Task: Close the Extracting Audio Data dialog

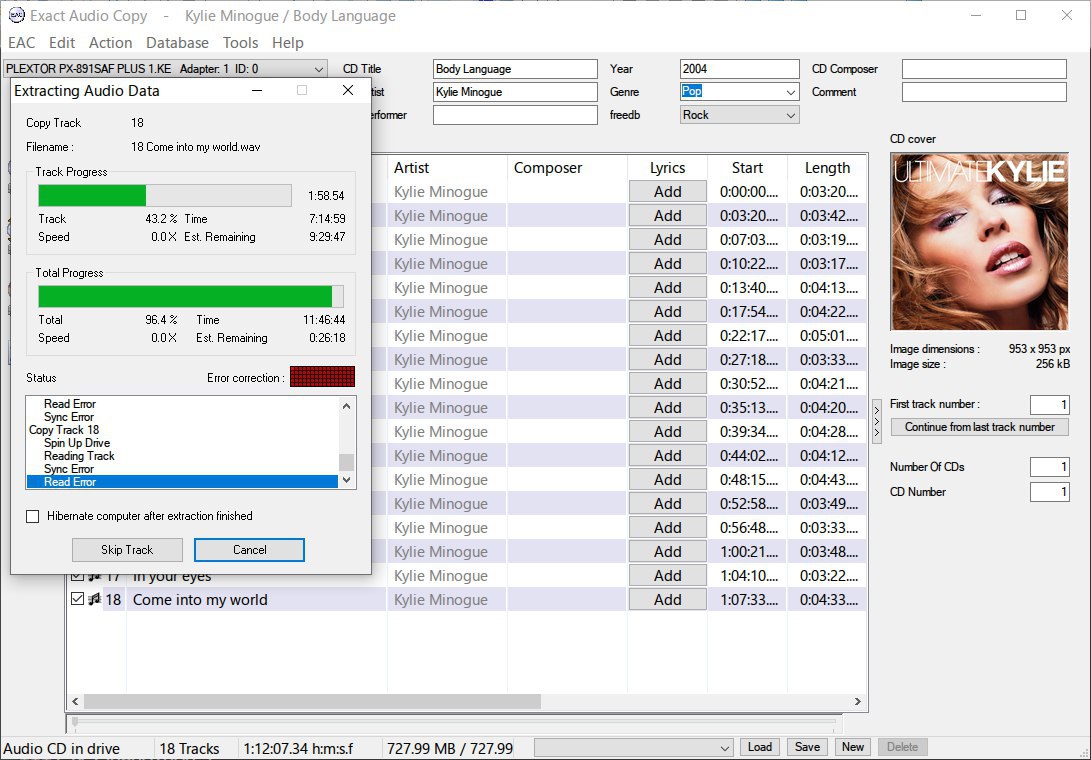Action: pyautogui.click(x=348, y=90)
